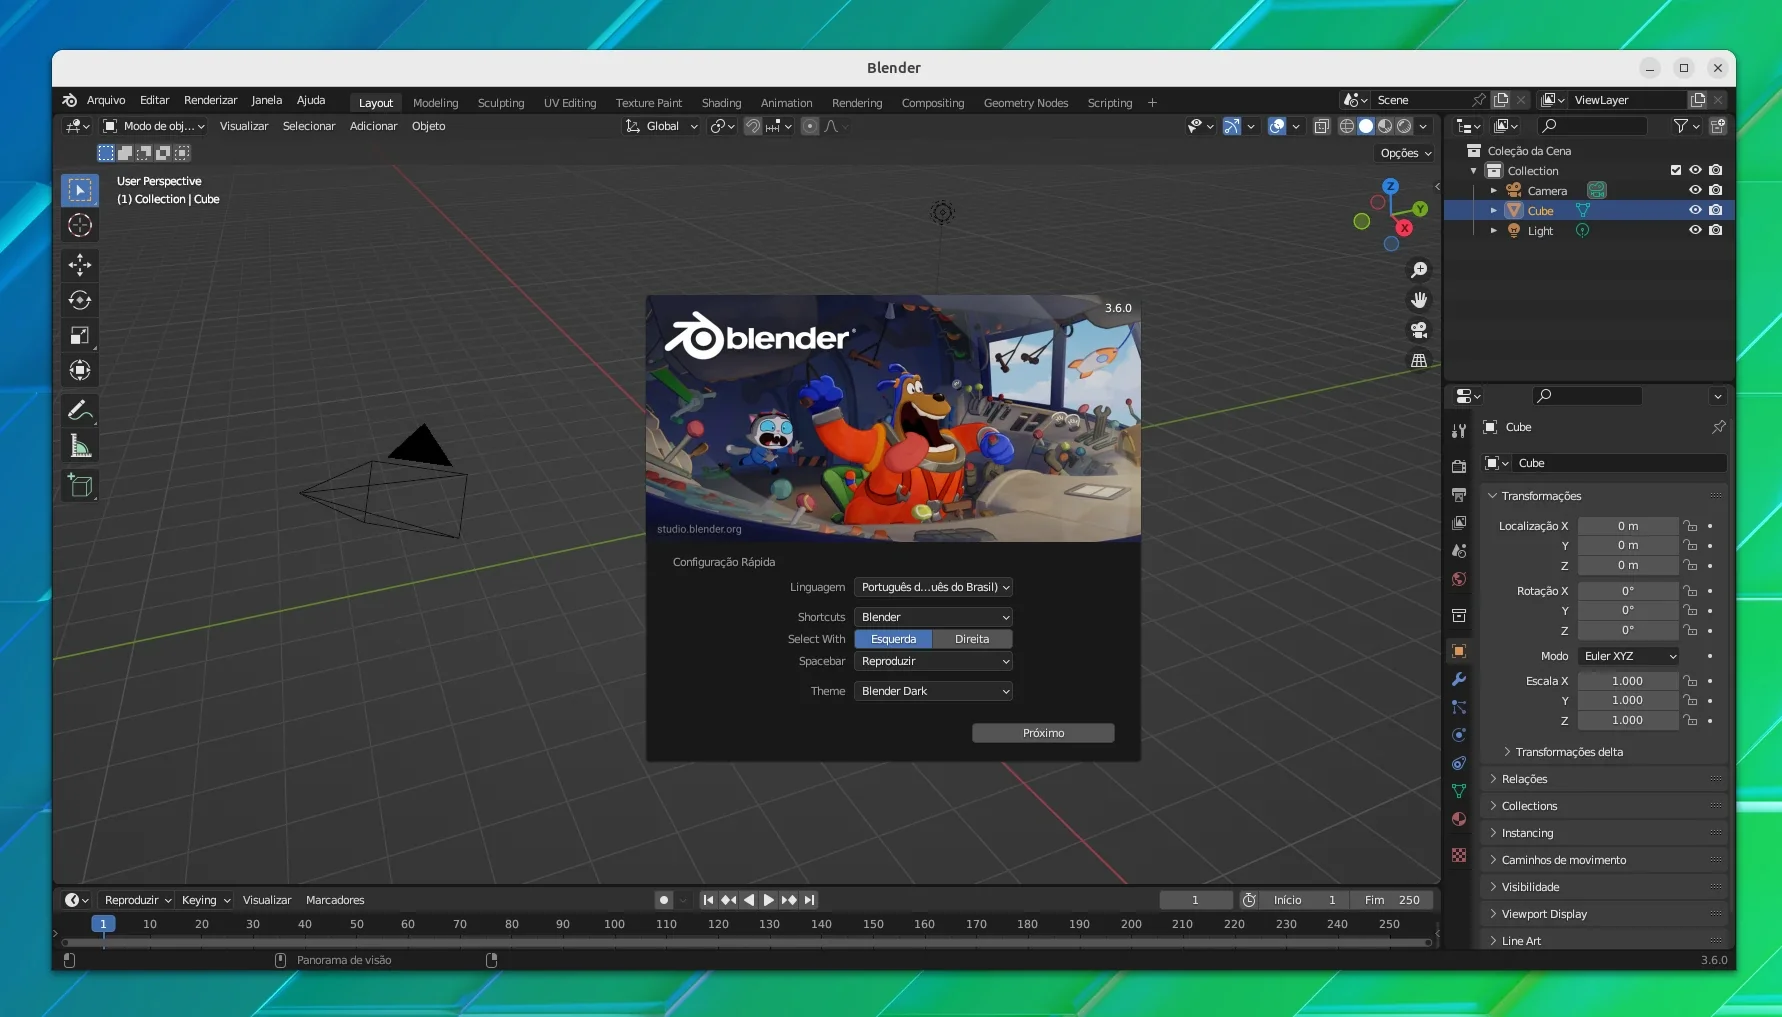Play the animation forward
This screenshot has width=1782, height=1017.
[768, 900]
